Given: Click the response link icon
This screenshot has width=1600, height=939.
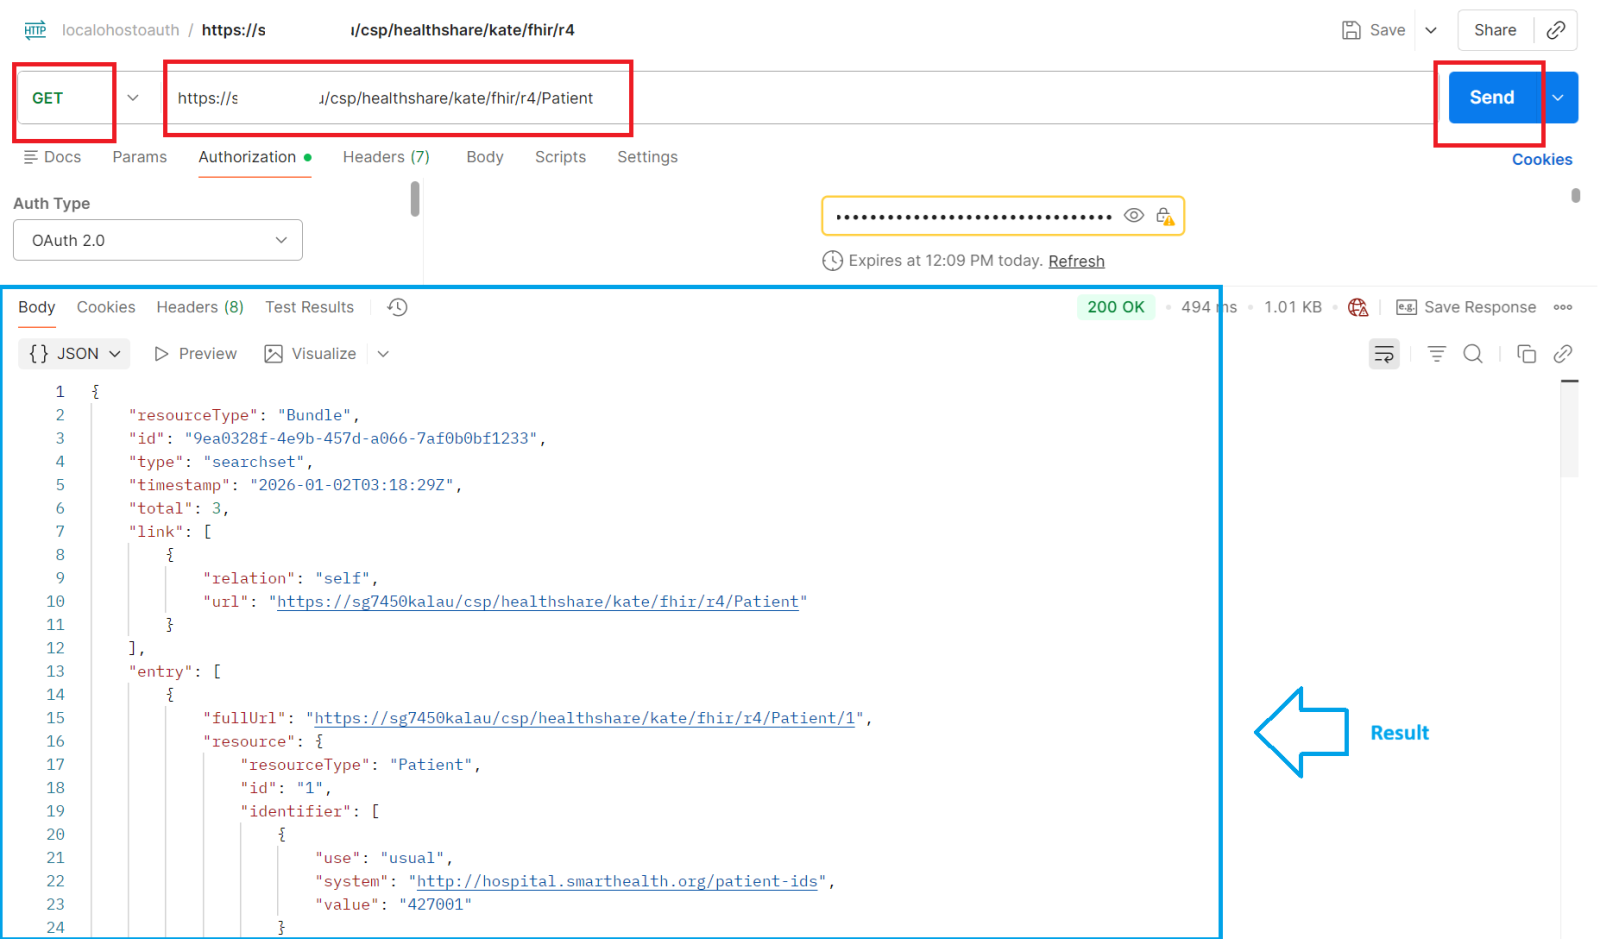Looking at the screenshot, I should tap(1563, 354).
